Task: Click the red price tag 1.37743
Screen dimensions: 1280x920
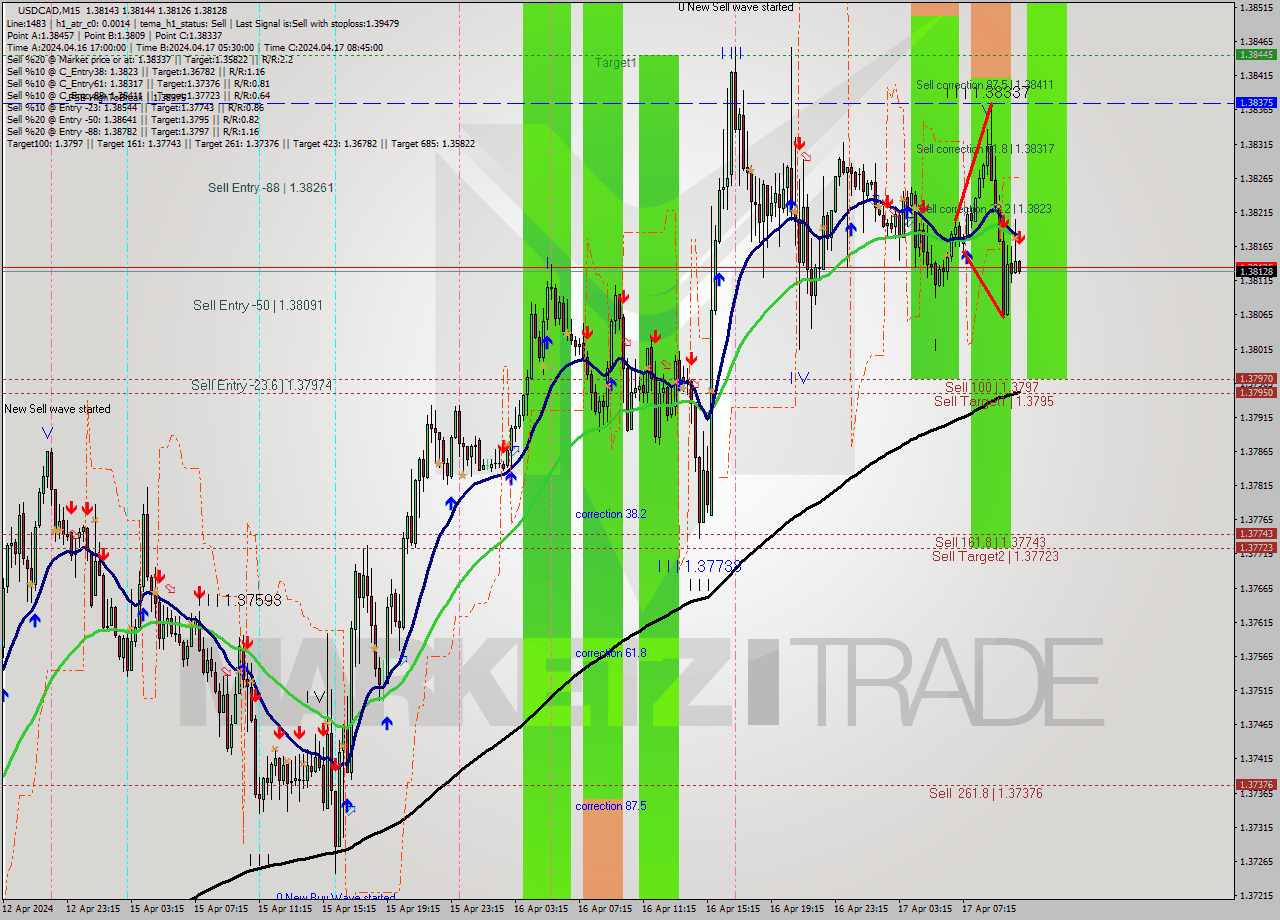Action: (1256, 534)
